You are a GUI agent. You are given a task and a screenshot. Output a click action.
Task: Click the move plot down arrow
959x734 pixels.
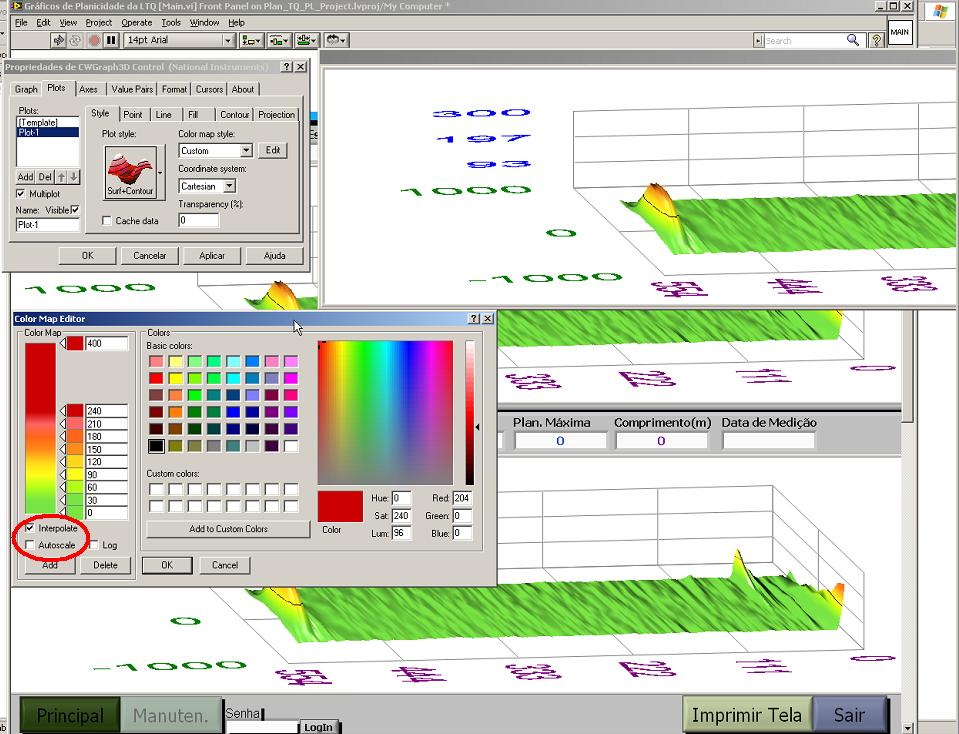73,177
